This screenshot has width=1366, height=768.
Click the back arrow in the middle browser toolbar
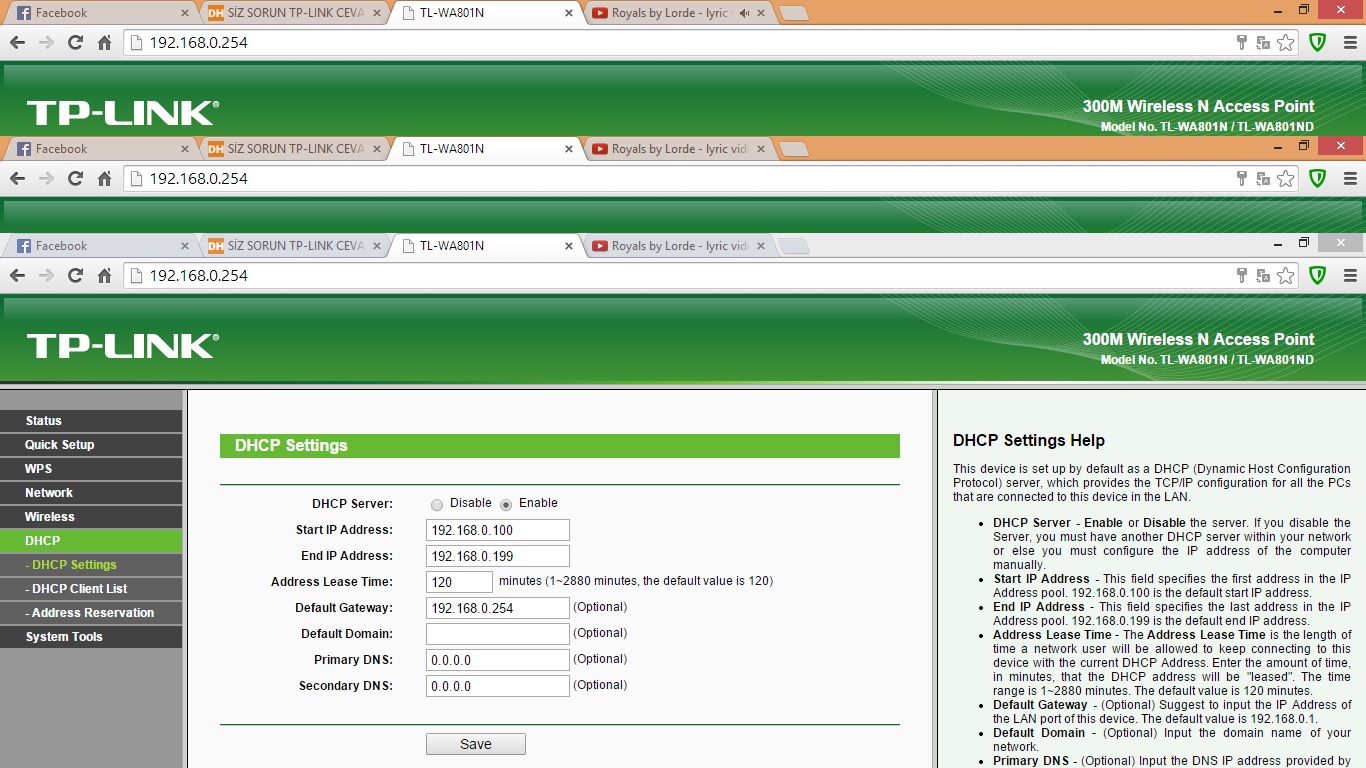click(17, 179)
